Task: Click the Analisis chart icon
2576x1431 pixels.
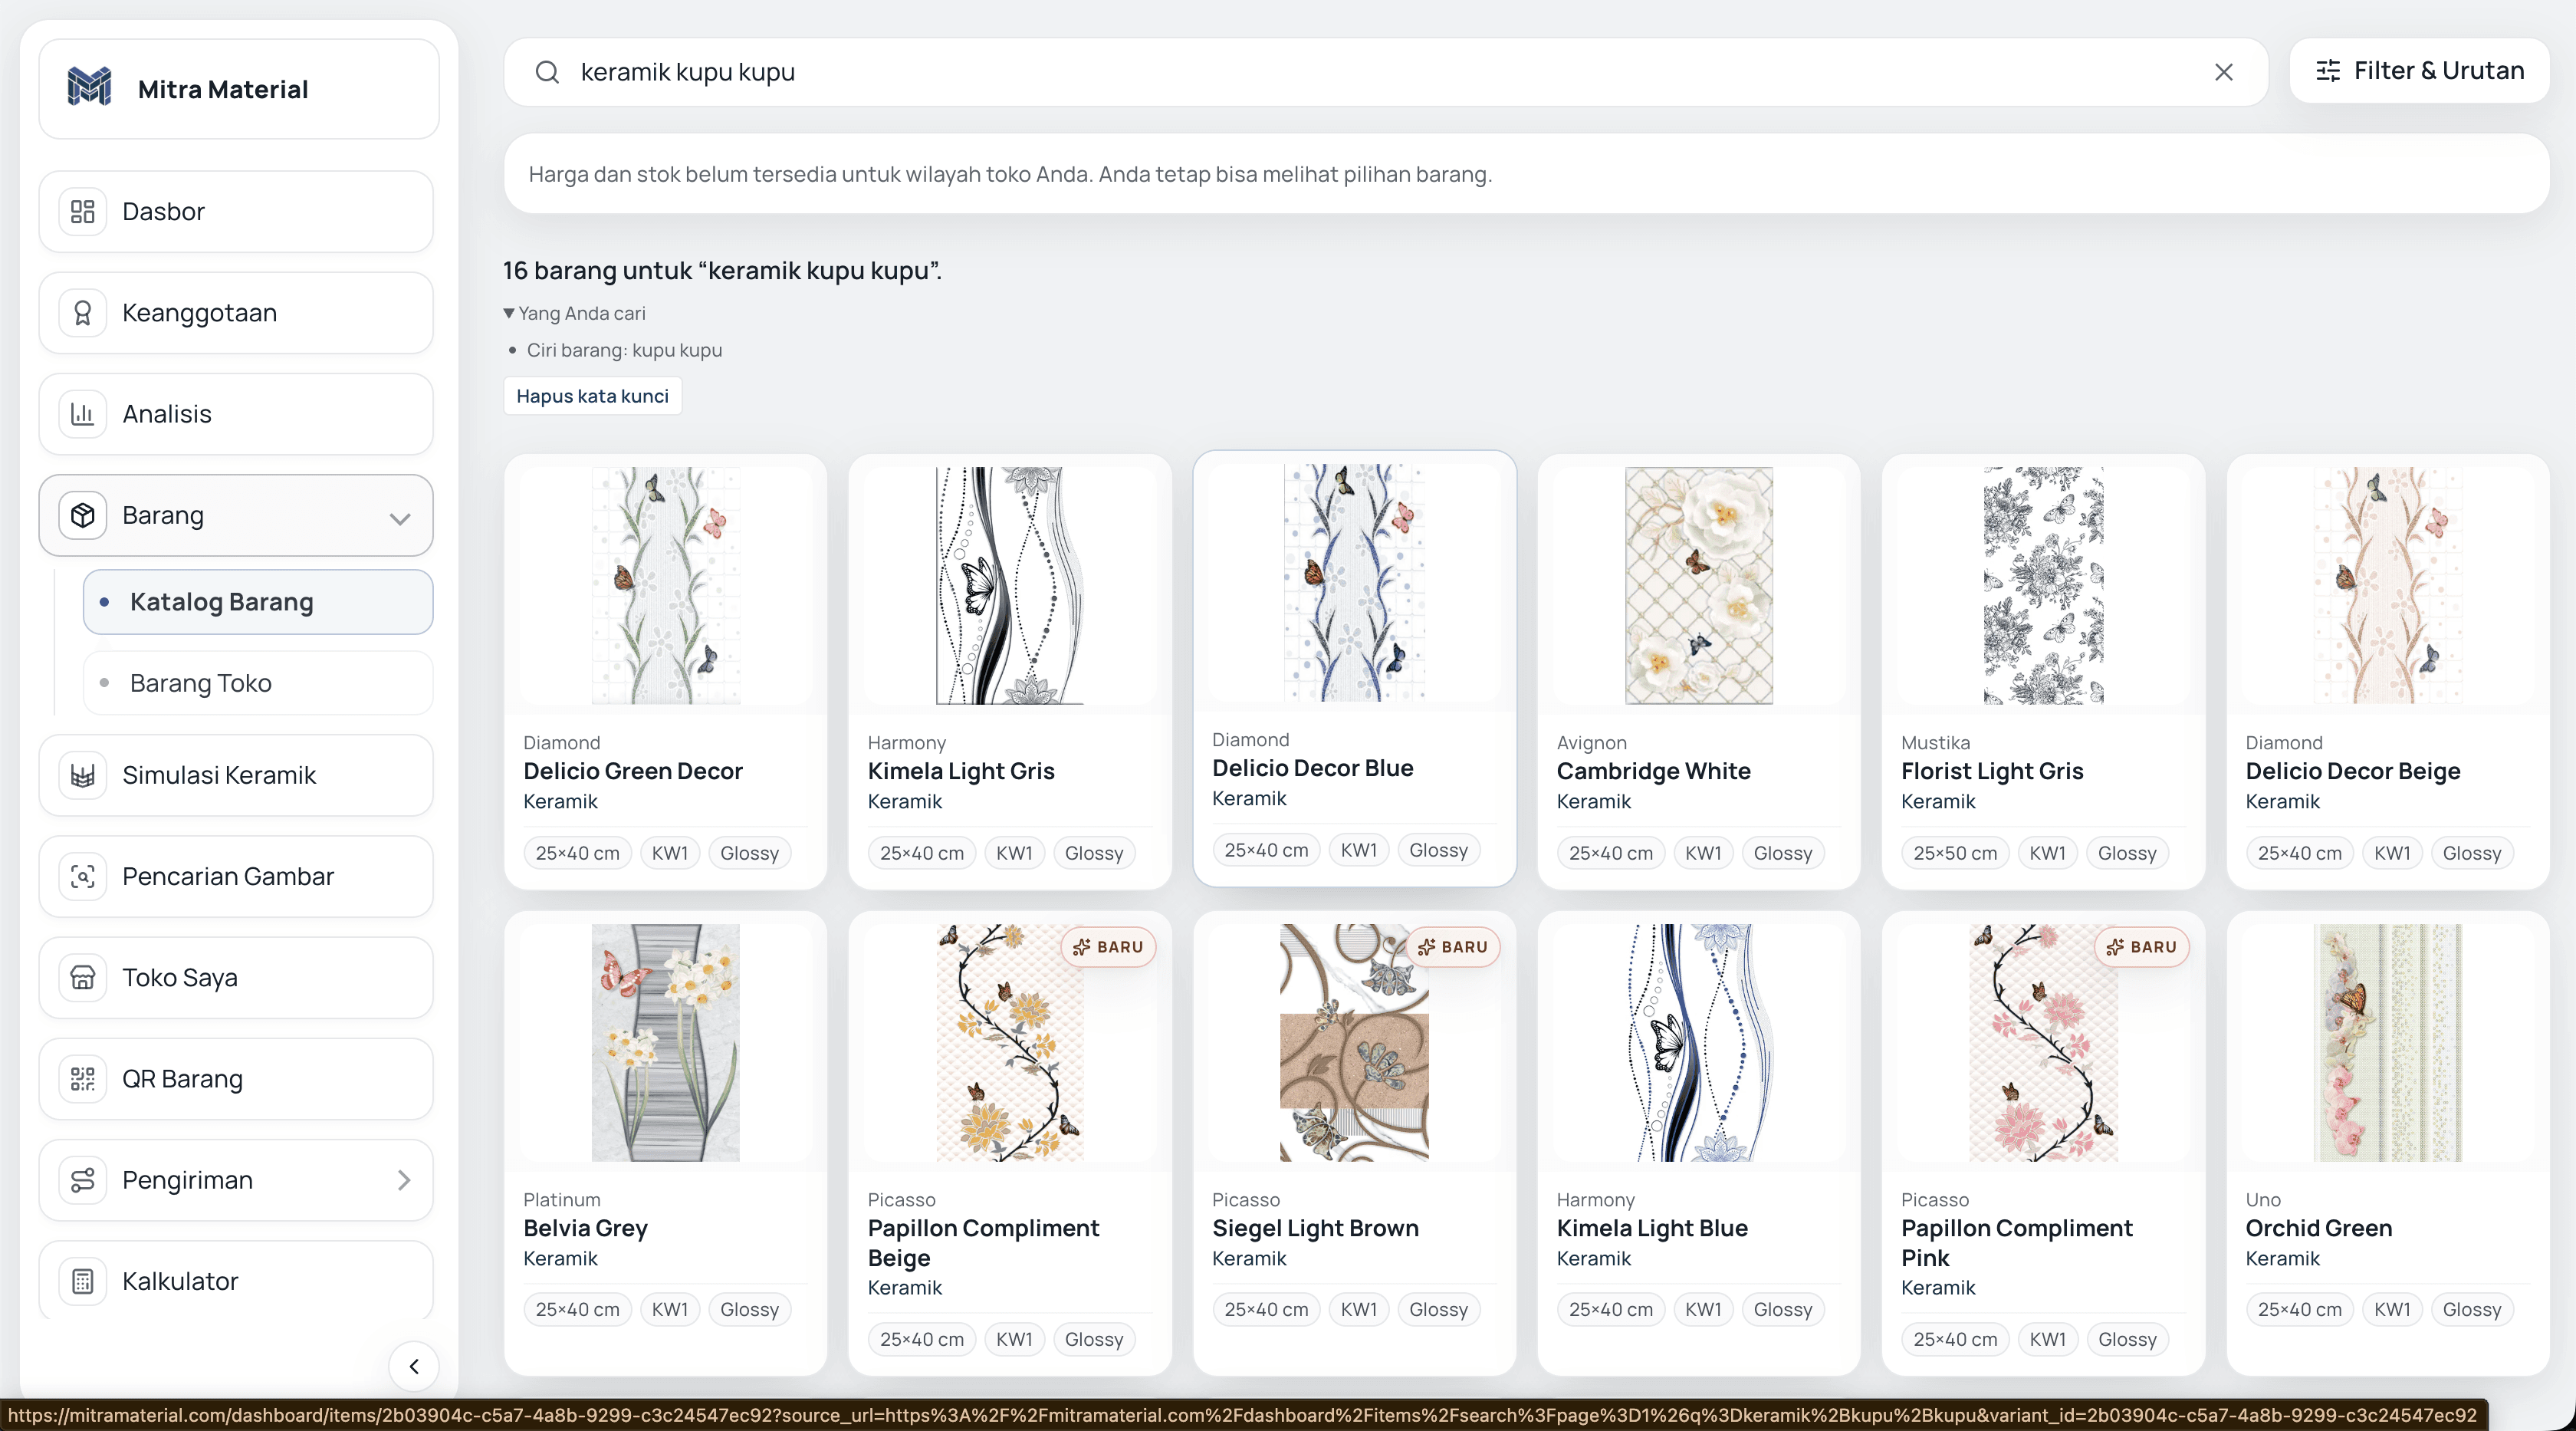Action: 83,414
